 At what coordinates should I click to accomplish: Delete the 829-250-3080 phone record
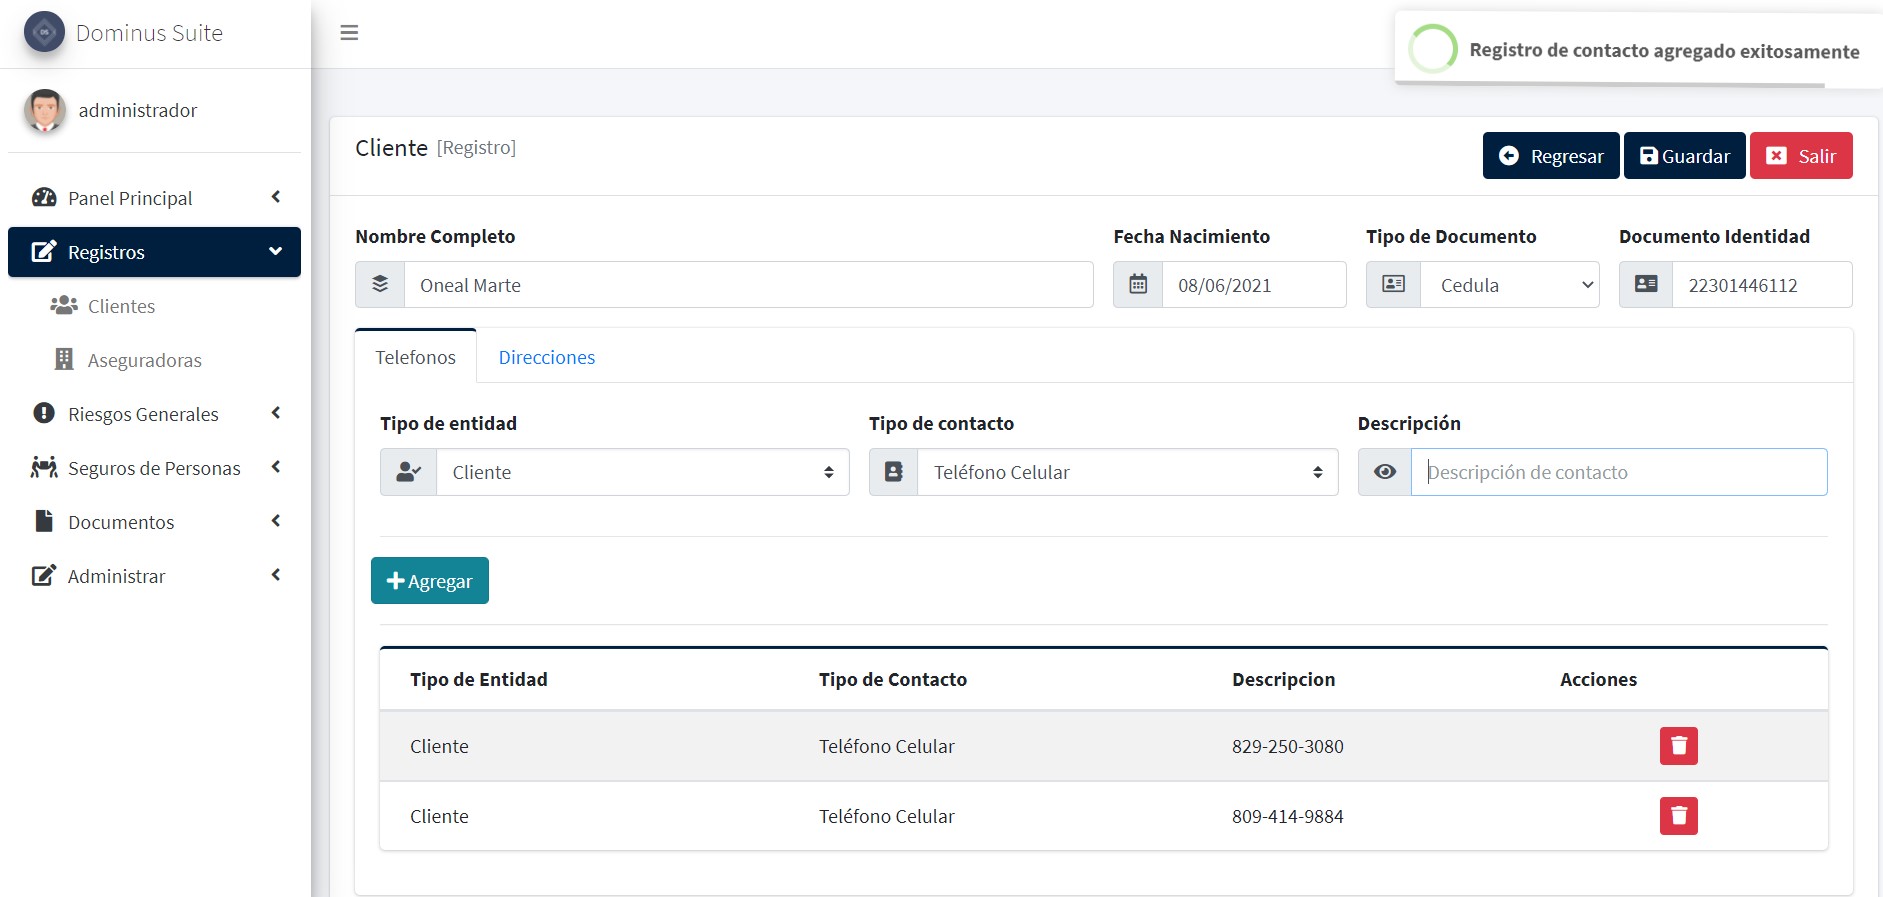1678,746
